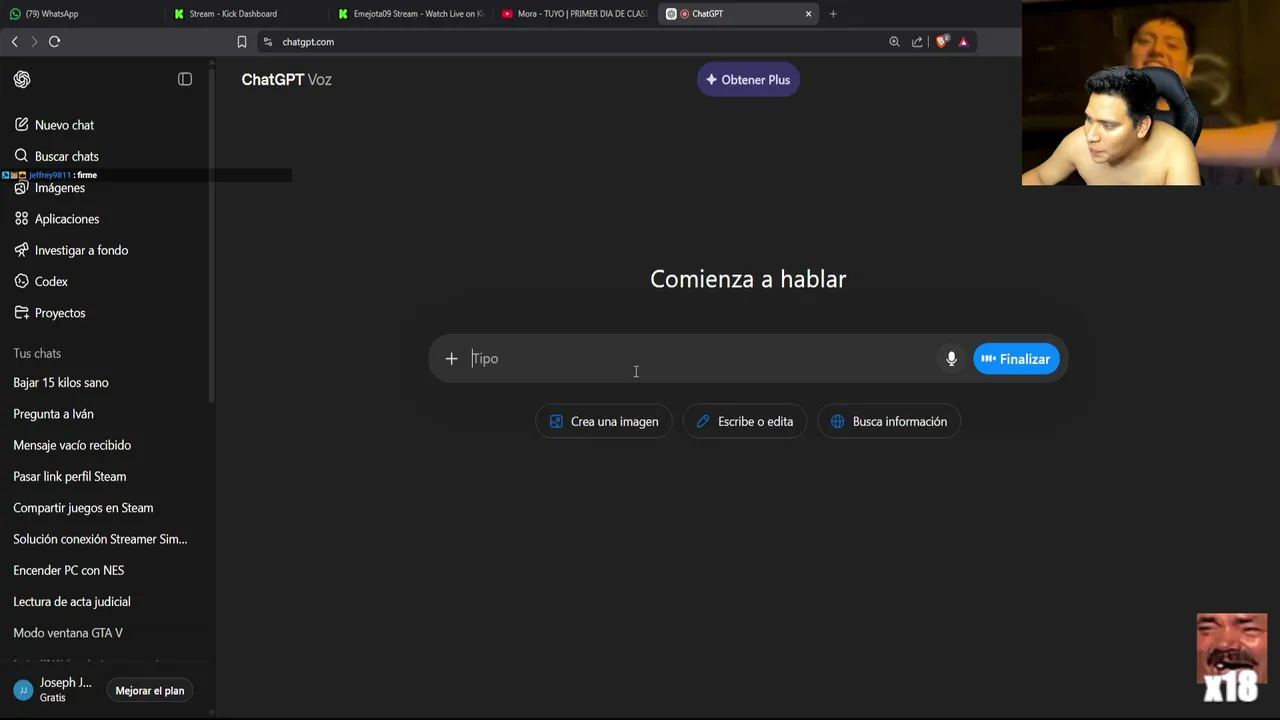The image size is (1280, 720).
Task: Switch to Stream - Kick Dashboard tab
Action: click(245, 14)
